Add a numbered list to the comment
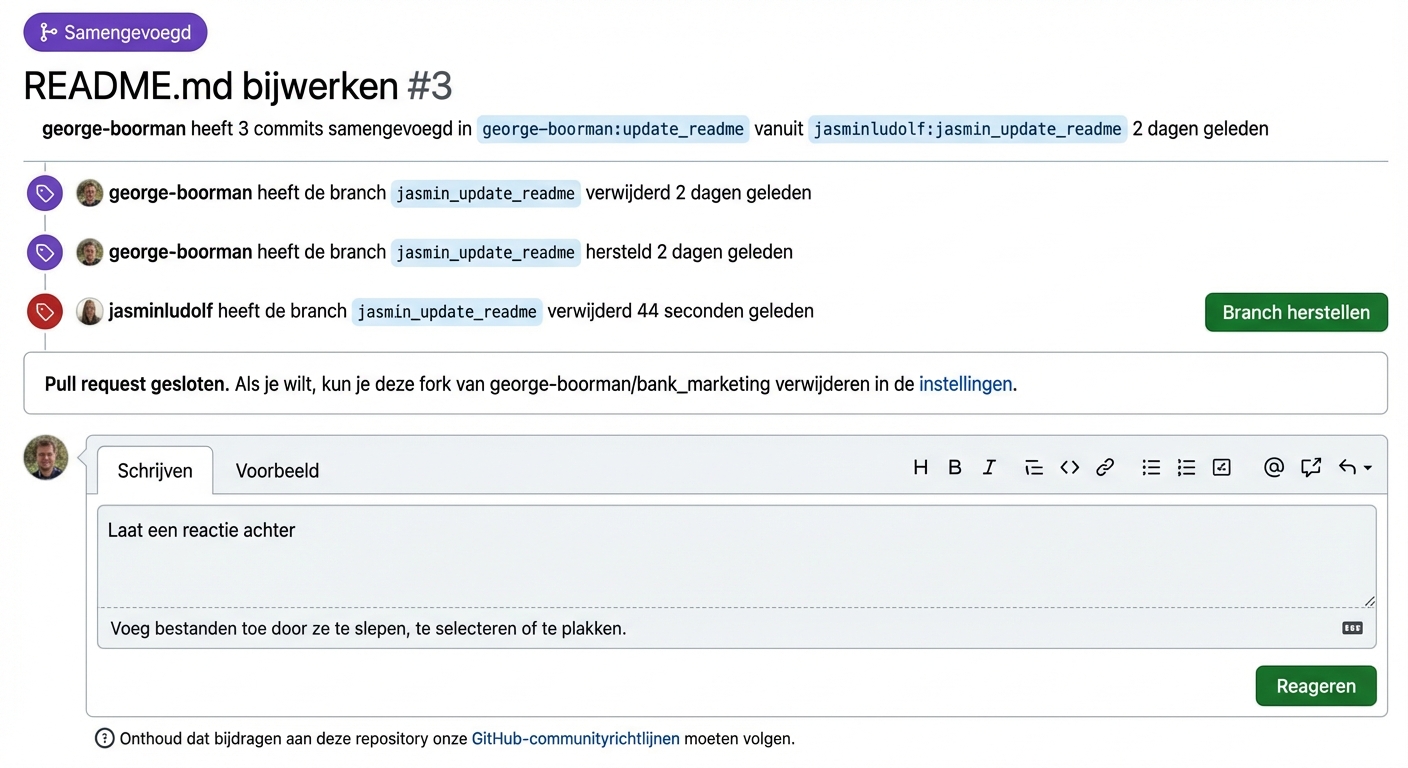This screenshot has width=1408, height=768. tap(1186, 467)
